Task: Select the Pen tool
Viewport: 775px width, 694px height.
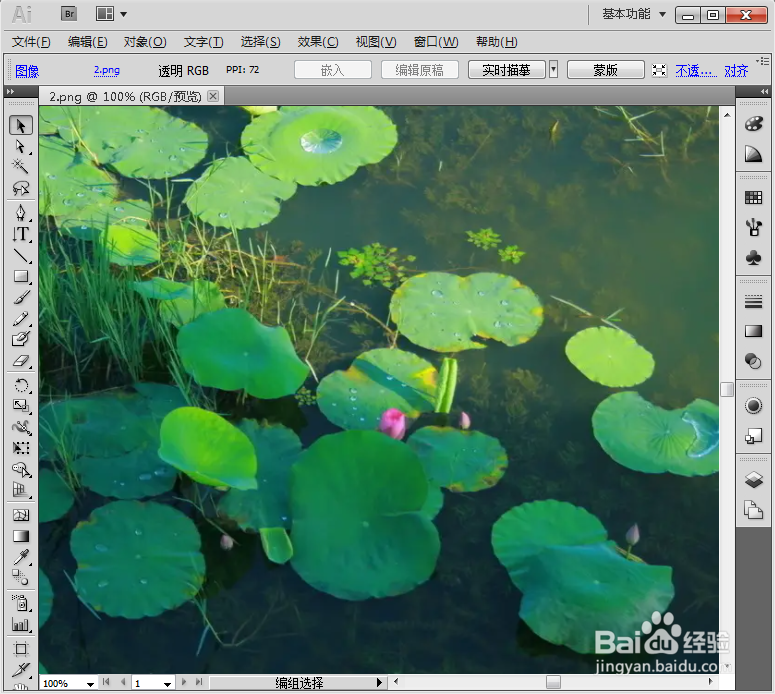Action: click(x=20, y=213)
